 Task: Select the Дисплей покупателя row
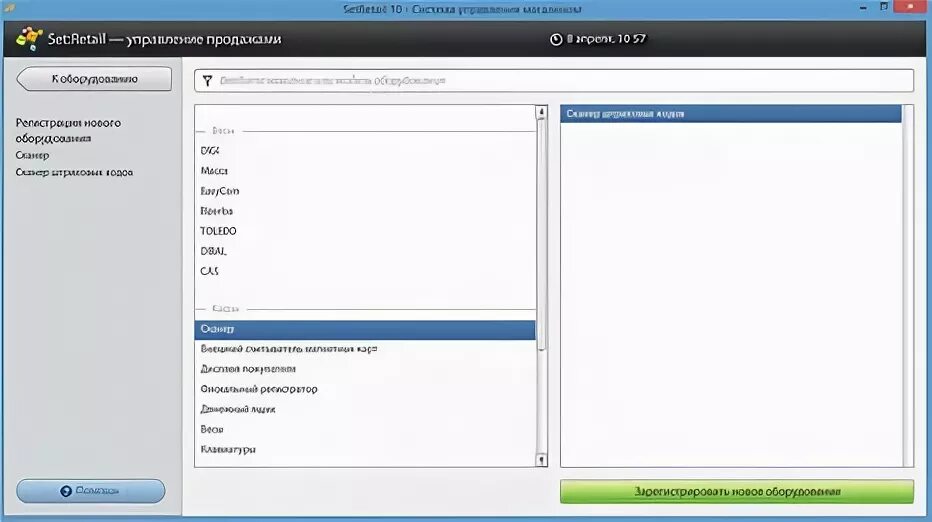(365, 369)
